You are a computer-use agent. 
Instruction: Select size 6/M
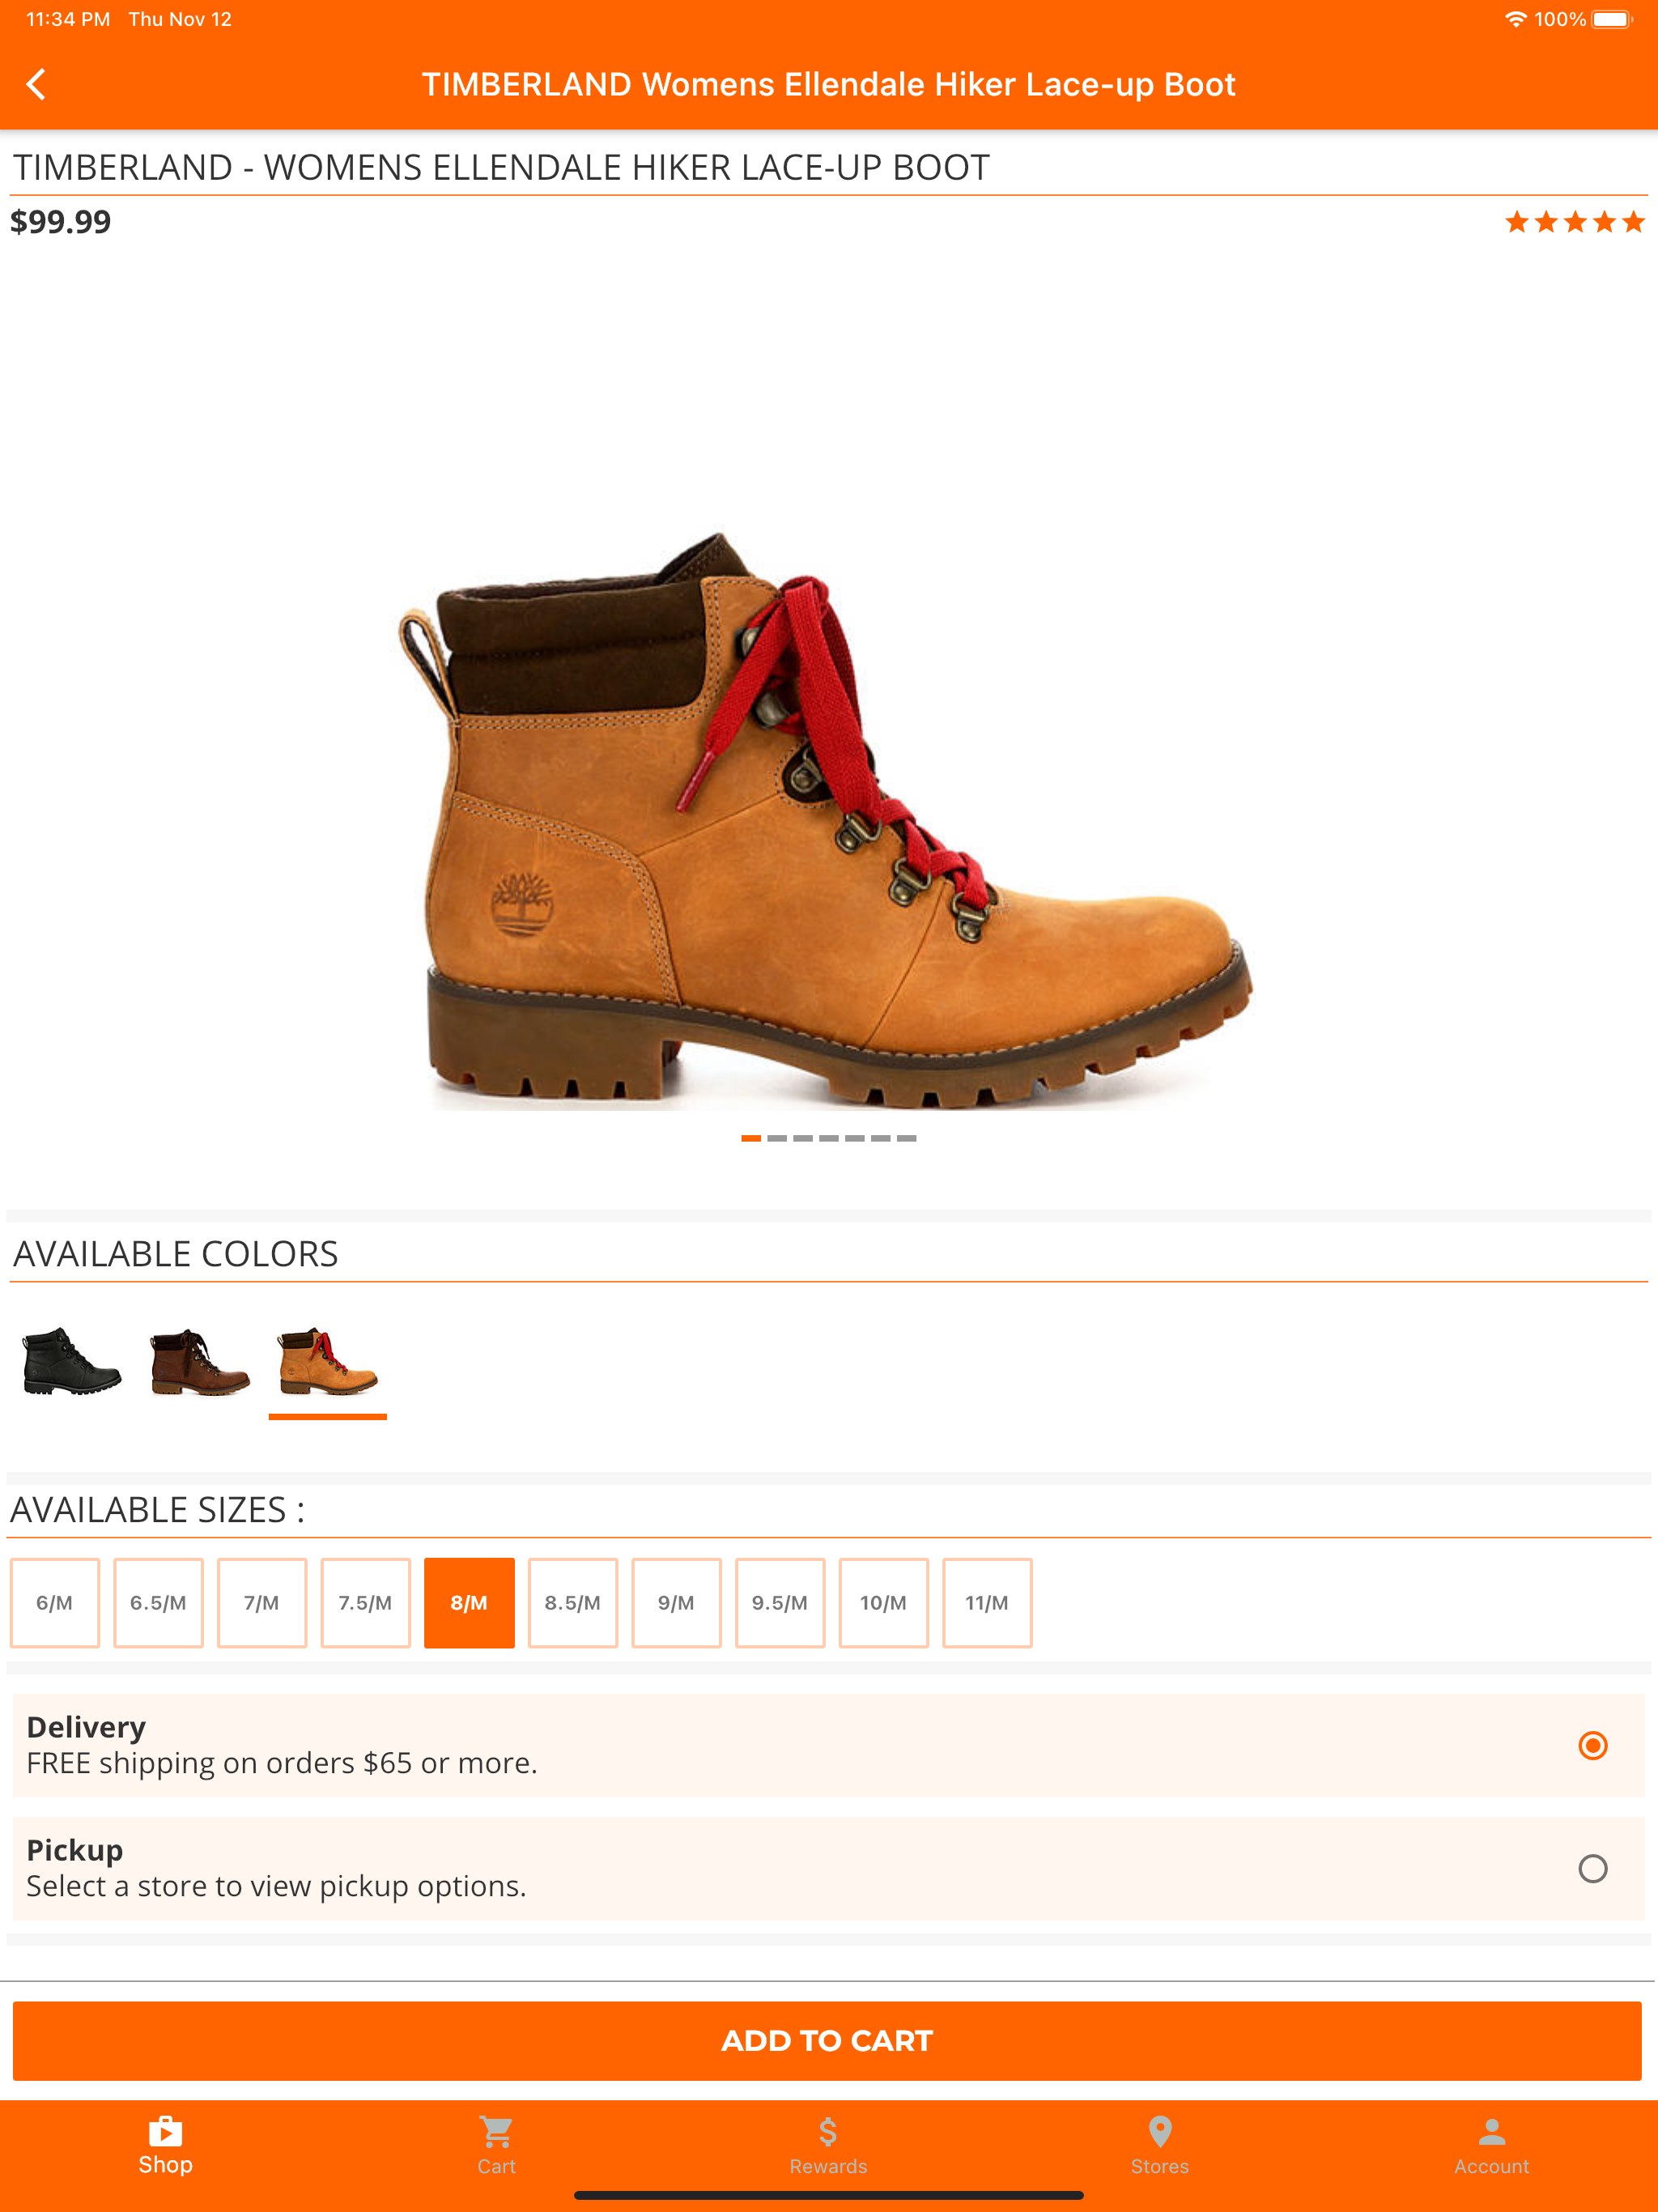55,1602
